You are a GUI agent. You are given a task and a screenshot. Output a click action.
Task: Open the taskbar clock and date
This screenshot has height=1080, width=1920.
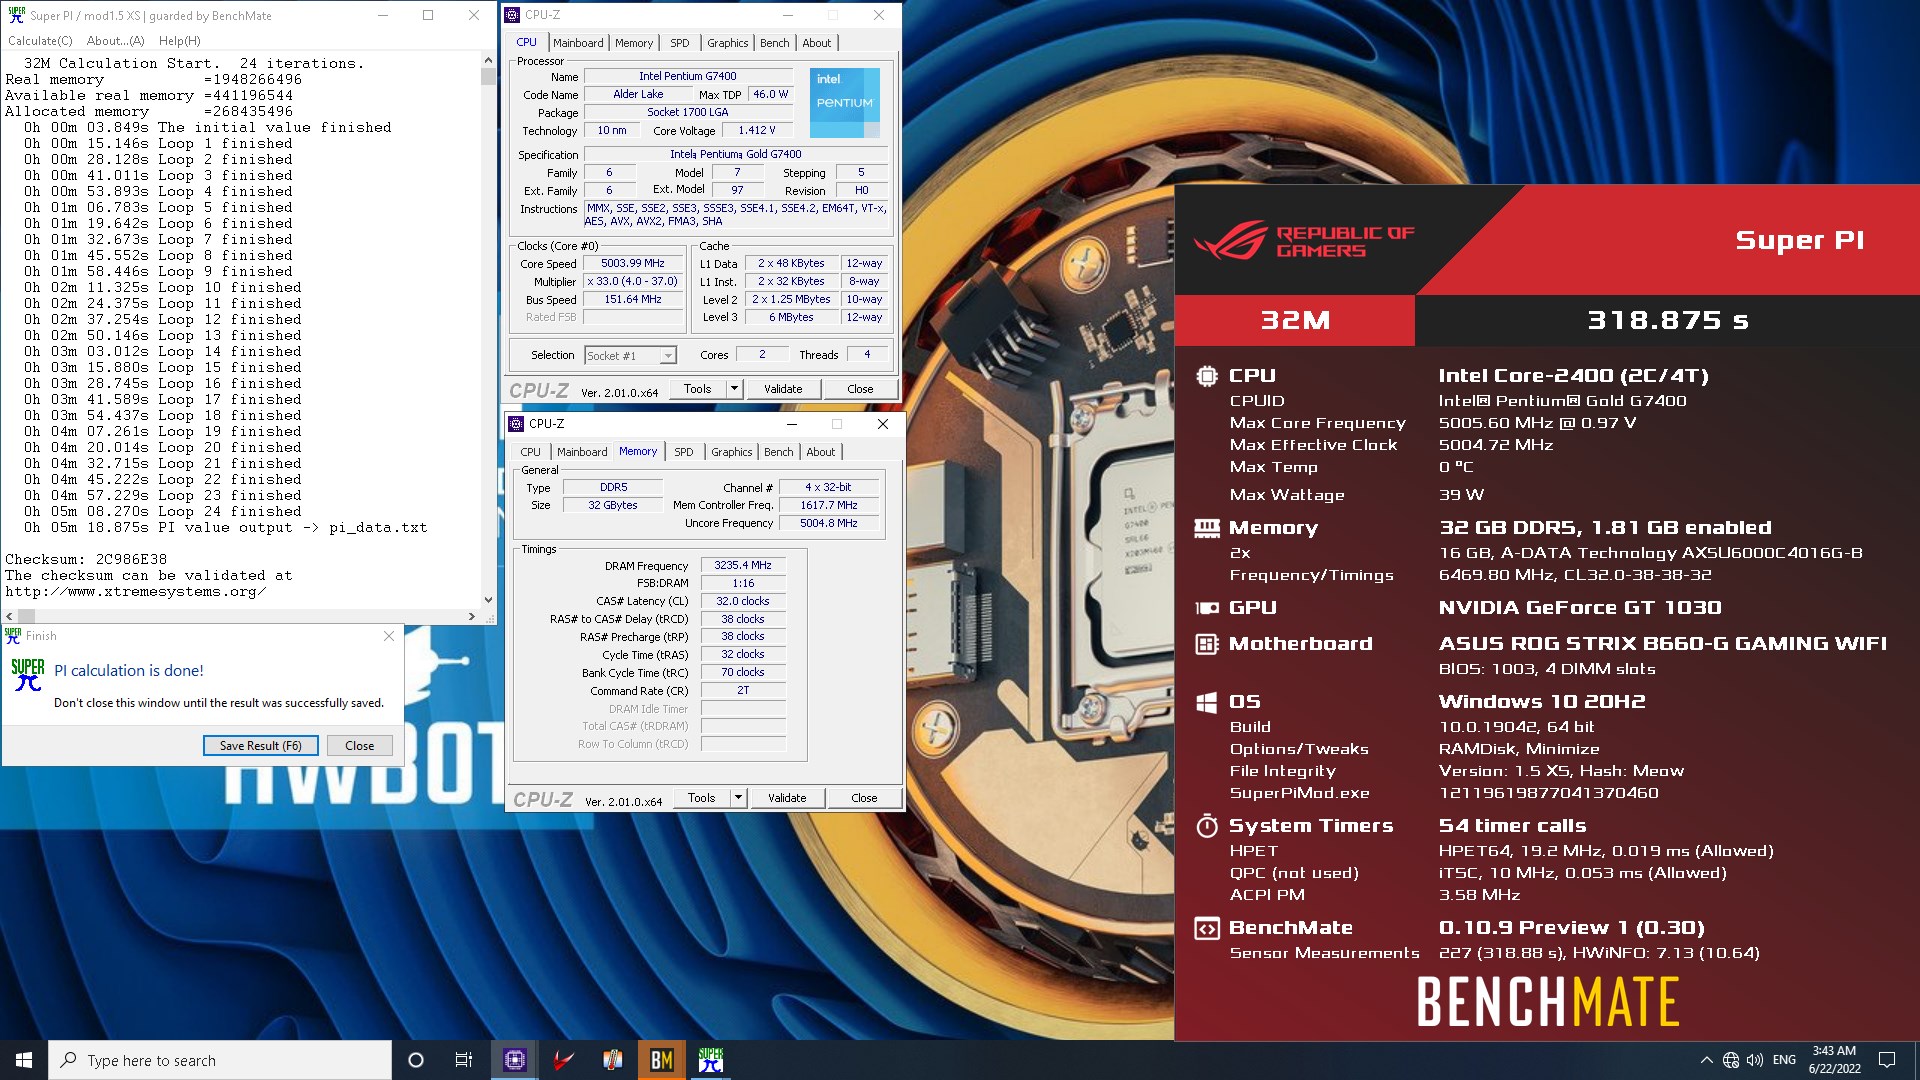tap(1834, 1060)
